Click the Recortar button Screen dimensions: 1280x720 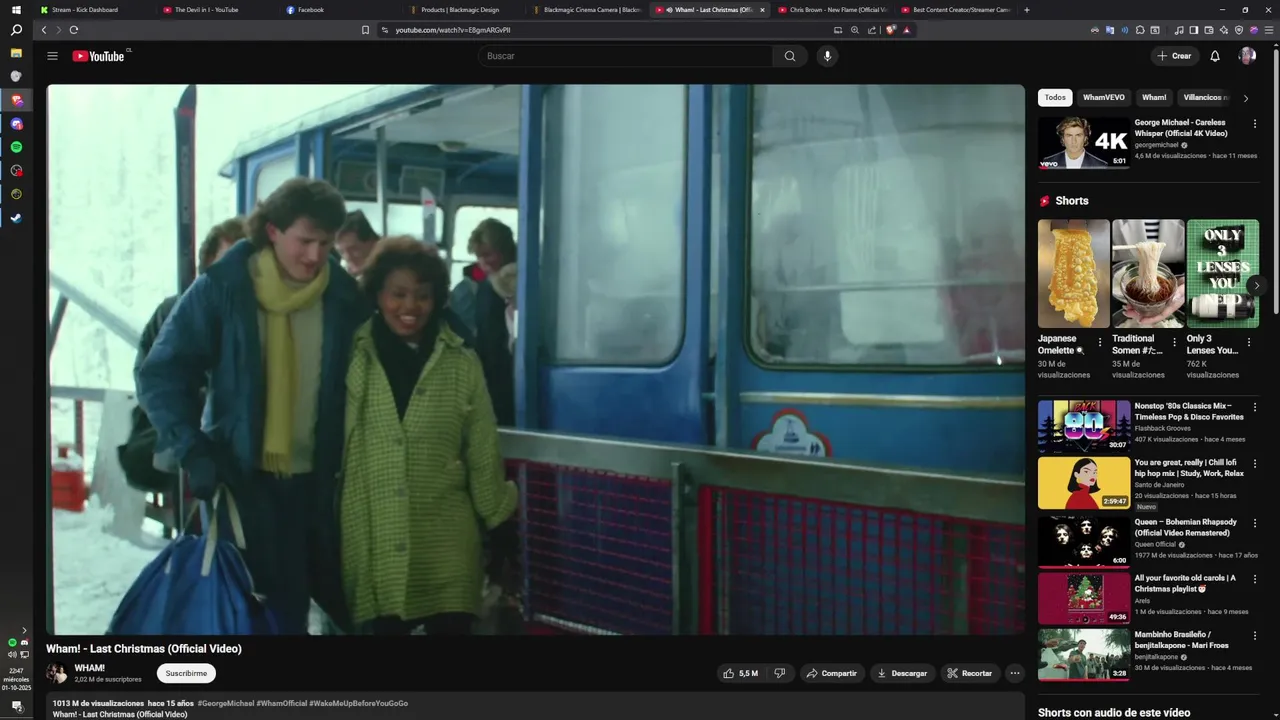tap(969, 673)
